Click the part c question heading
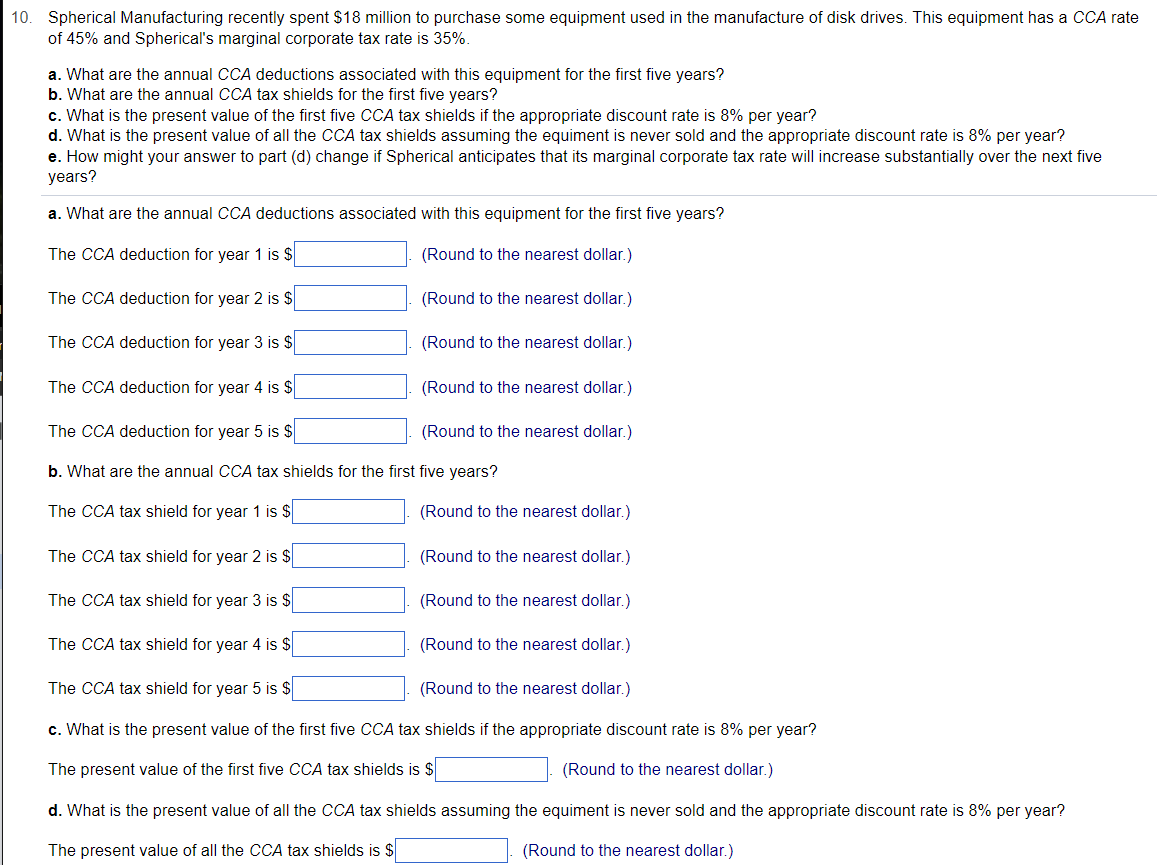Viewport: 1157px width, 865px height. tap(432, 729)
